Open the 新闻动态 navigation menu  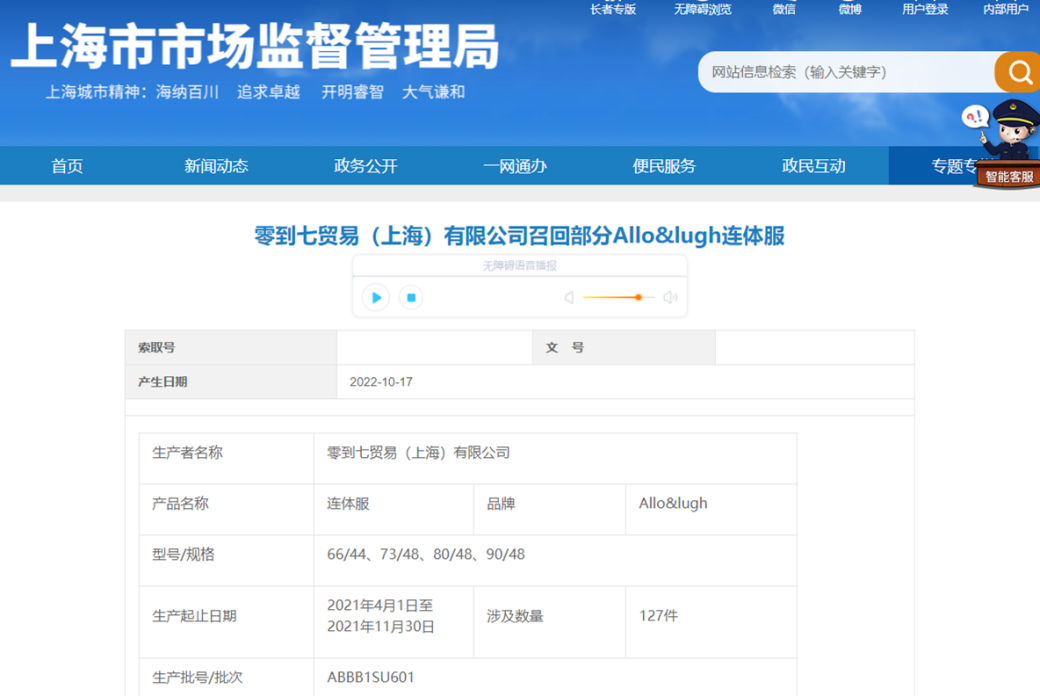tap(216, 166)
